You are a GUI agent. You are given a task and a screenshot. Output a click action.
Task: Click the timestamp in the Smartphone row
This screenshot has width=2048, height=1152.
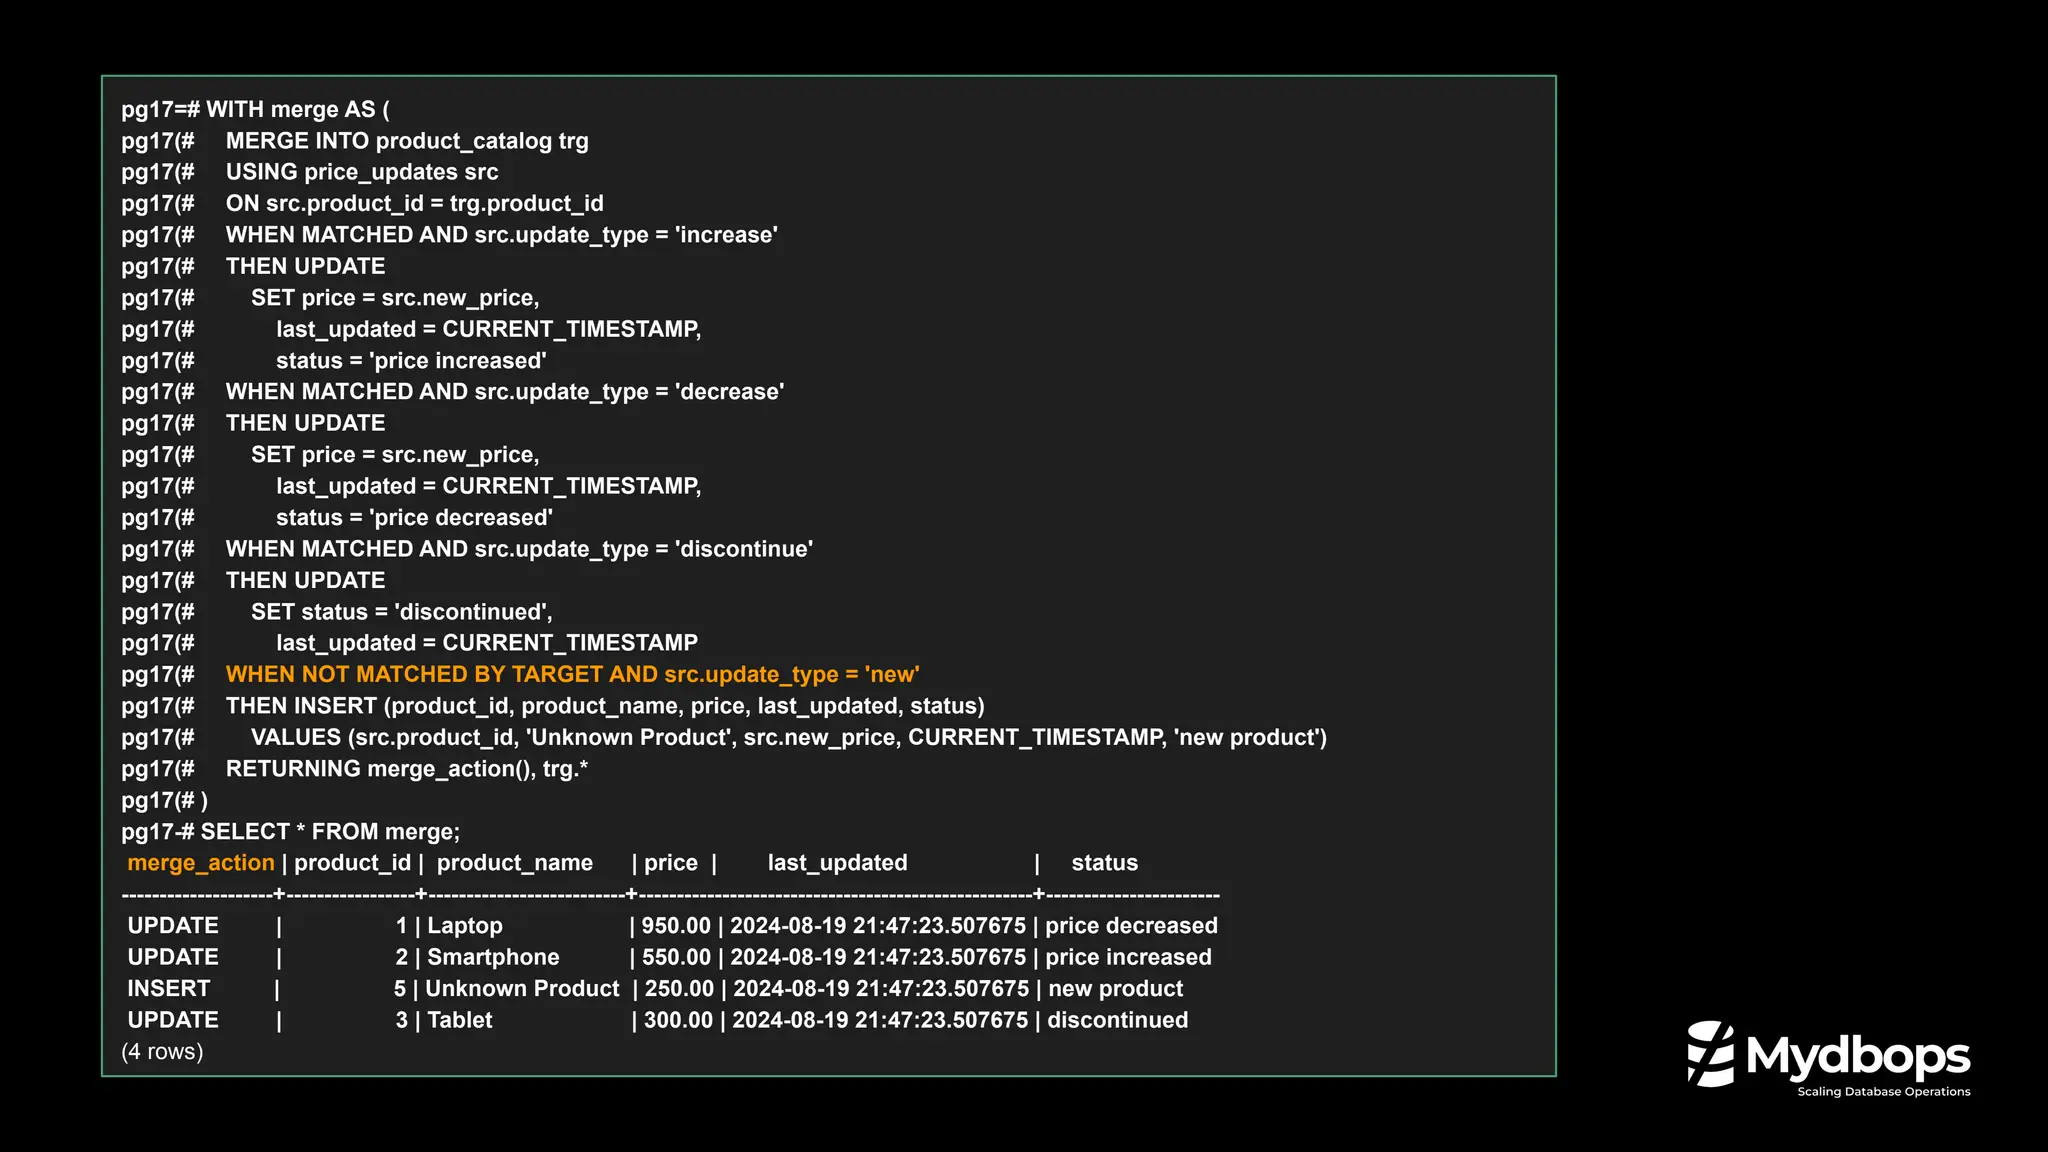pos(878,957)
